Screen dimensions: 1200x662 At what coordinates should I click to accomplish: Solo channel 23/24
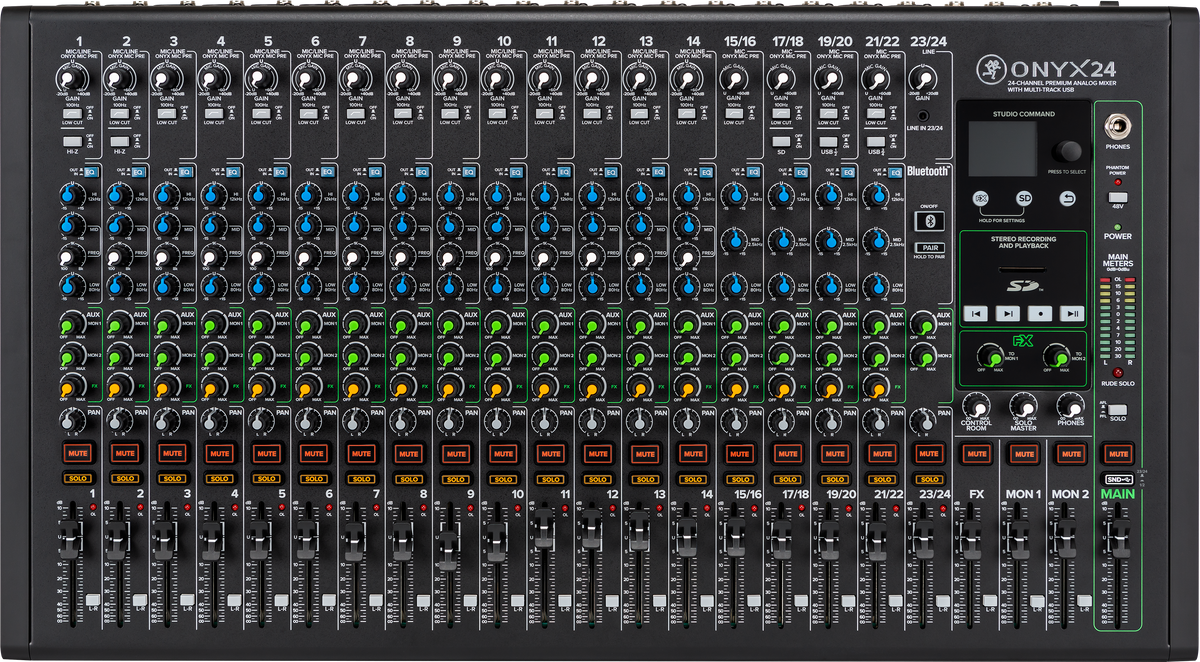click(x=929, y=479)
